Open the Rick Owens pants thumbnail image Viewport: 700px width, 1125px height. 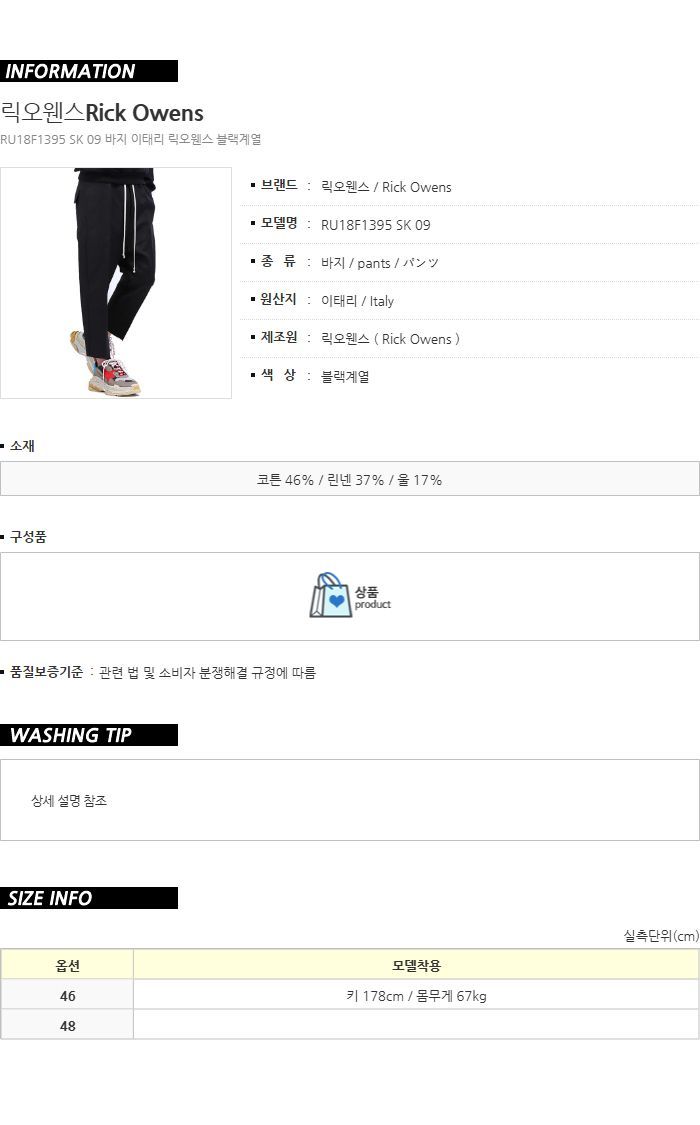[x=115, y=283]
